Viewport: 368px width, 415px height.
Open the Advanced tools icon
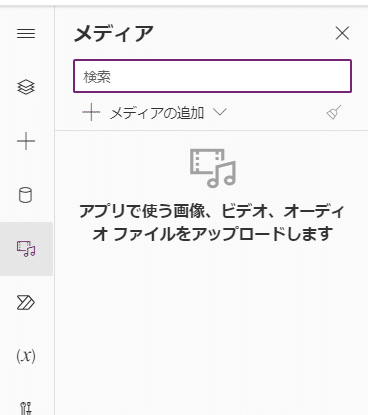coord(26,408)
